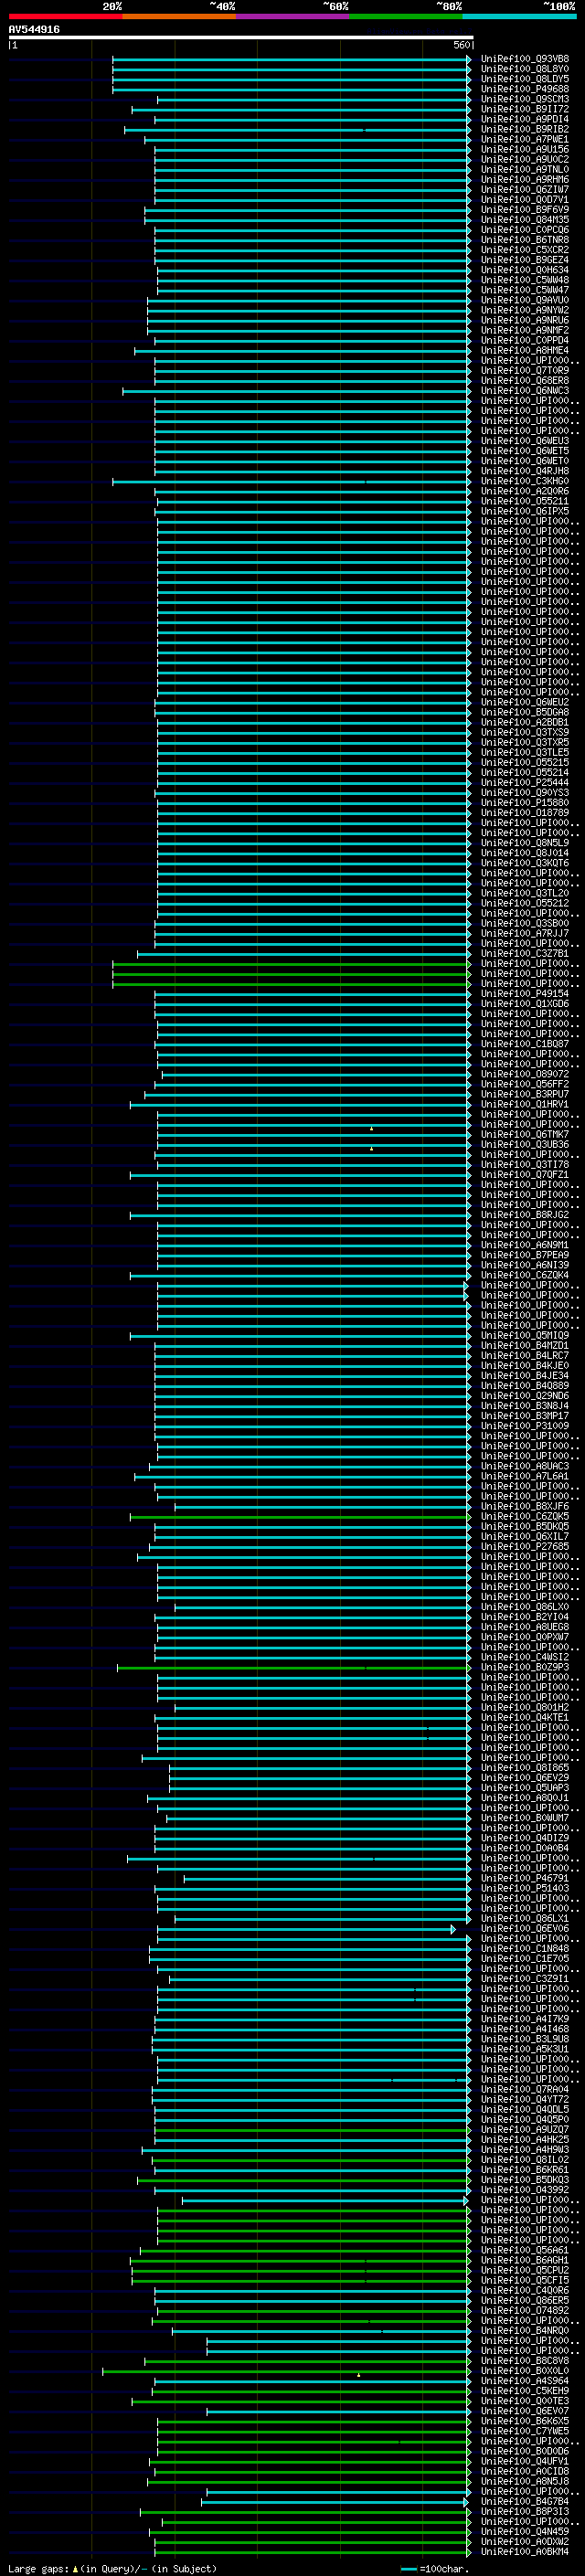Click the cyan ~100% identity legend segment
This screenshot has width=585, height=2576.
click(x=519, y=16)
